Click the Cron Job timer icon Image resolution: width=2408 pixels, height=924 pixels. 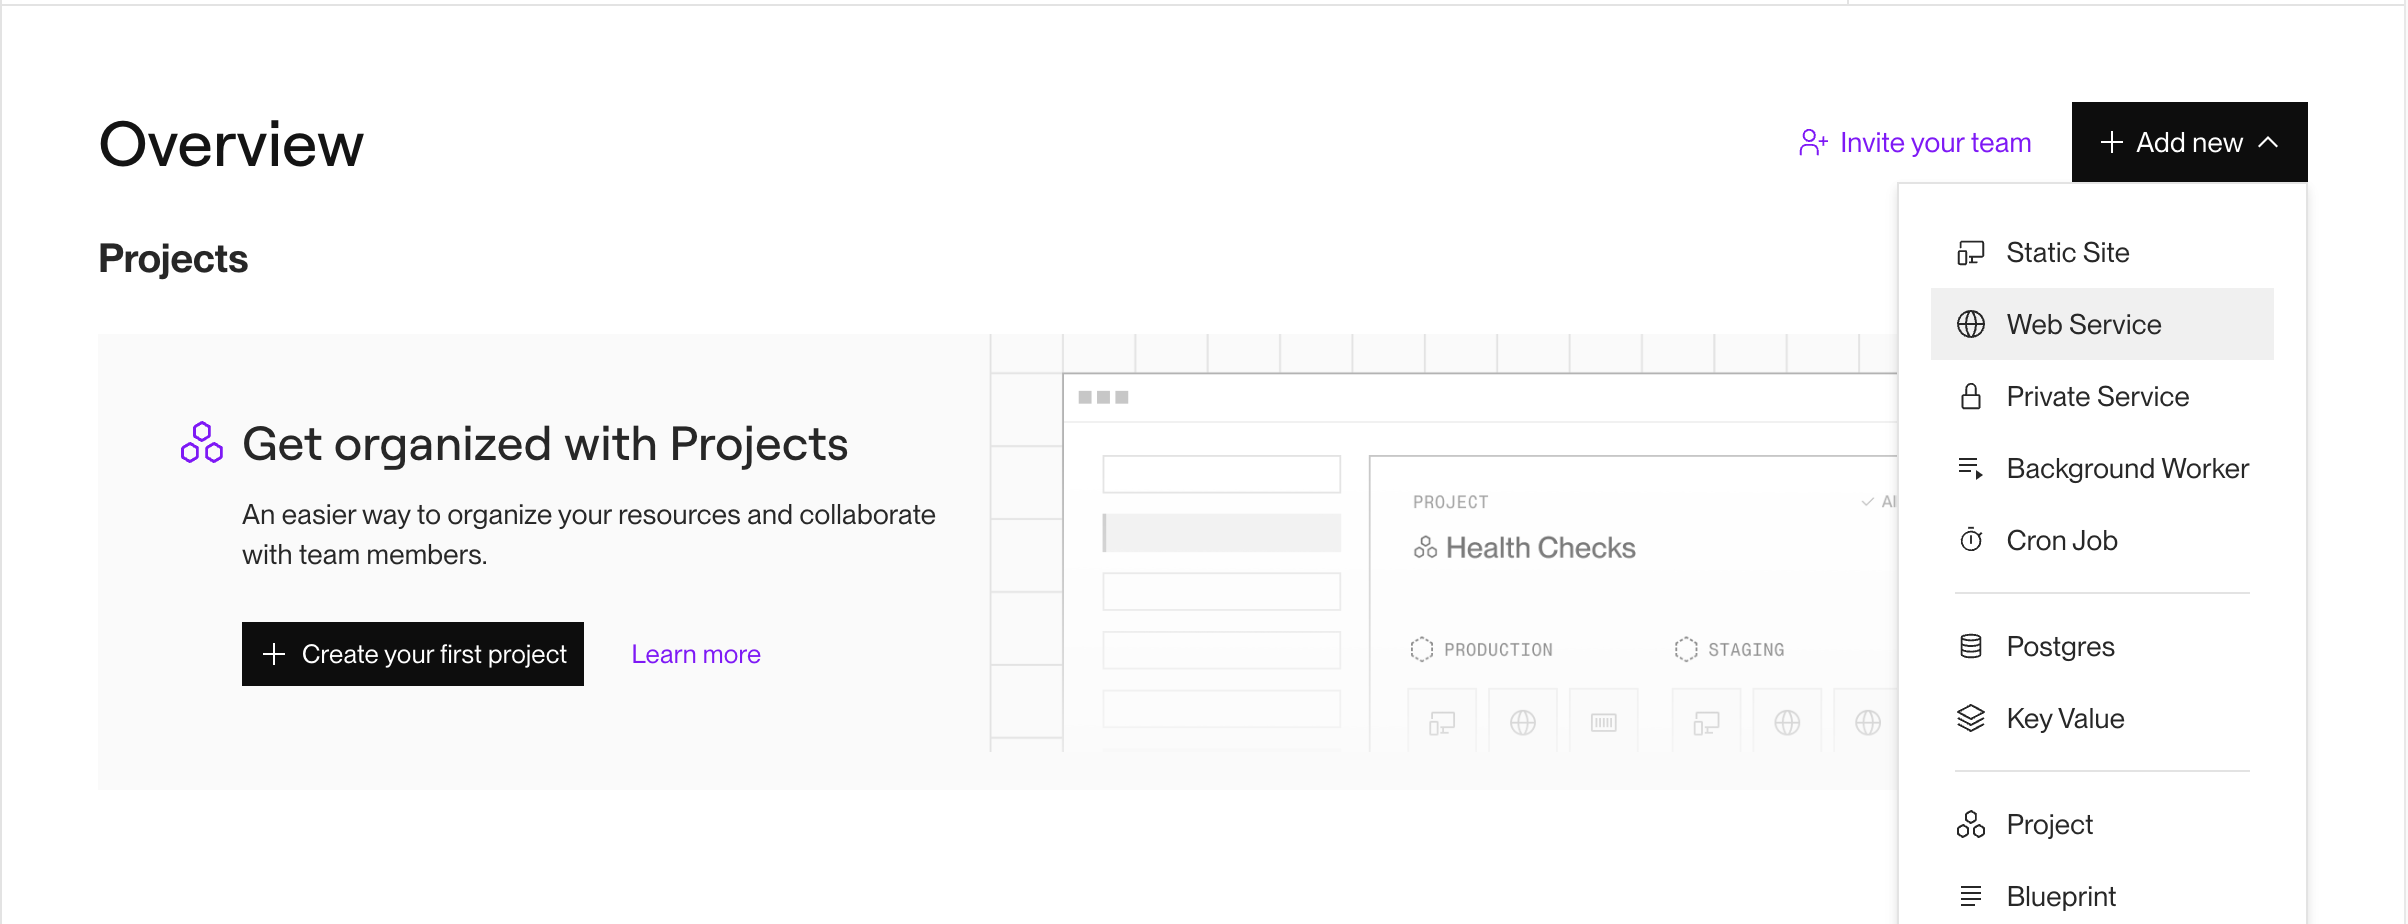point(1970,540)
